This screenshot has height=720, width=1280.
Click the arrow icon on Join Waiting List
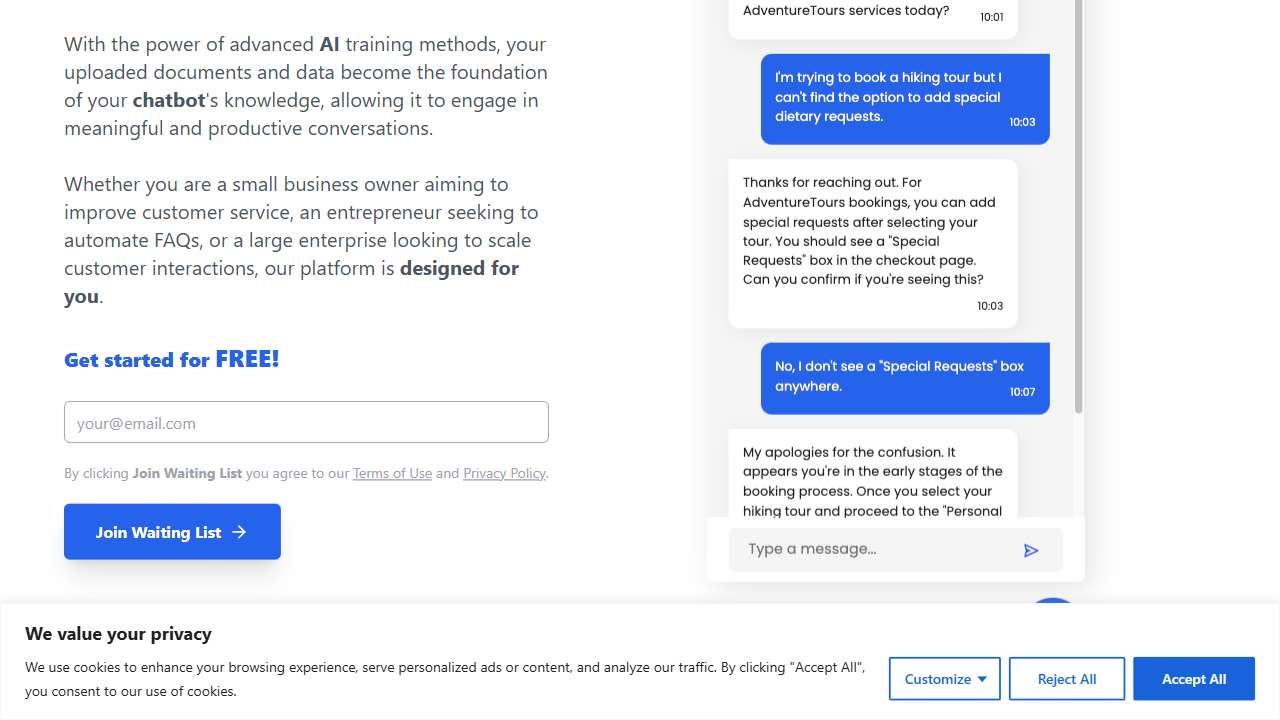point(239,532)
